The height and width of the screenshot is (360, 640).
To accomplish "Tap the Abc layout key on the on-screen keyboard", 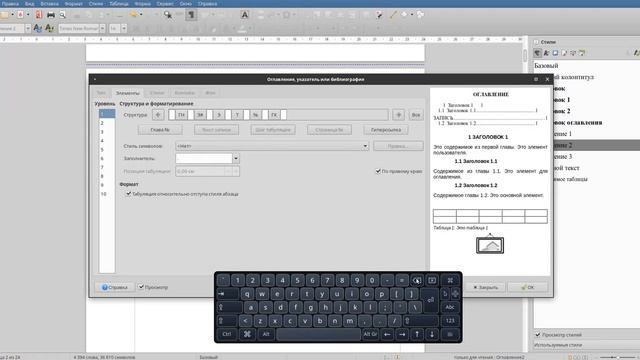I will pyautogui.click(x=450, y=307).
